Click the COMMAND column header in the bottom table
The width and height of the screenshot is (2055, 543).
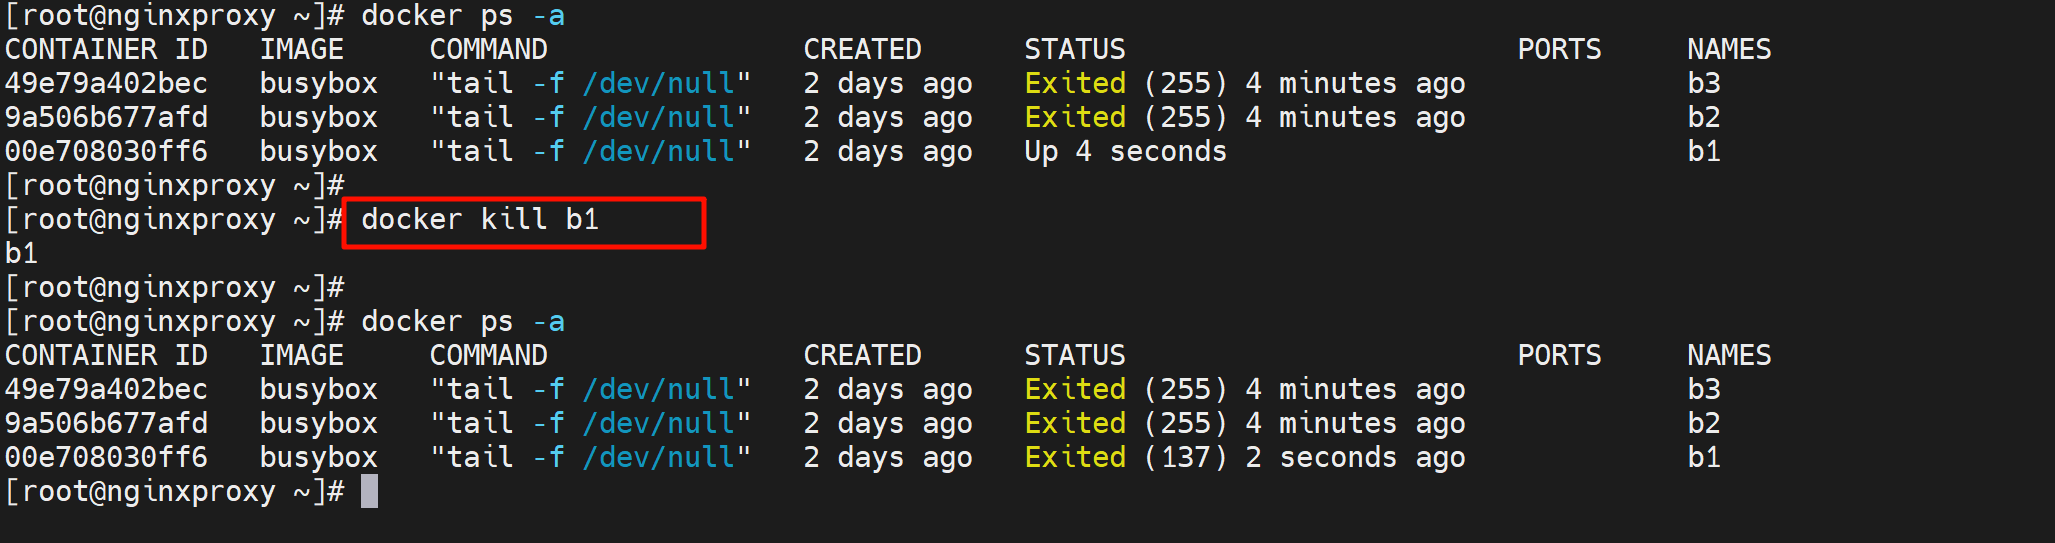click(x=488, y=356)
